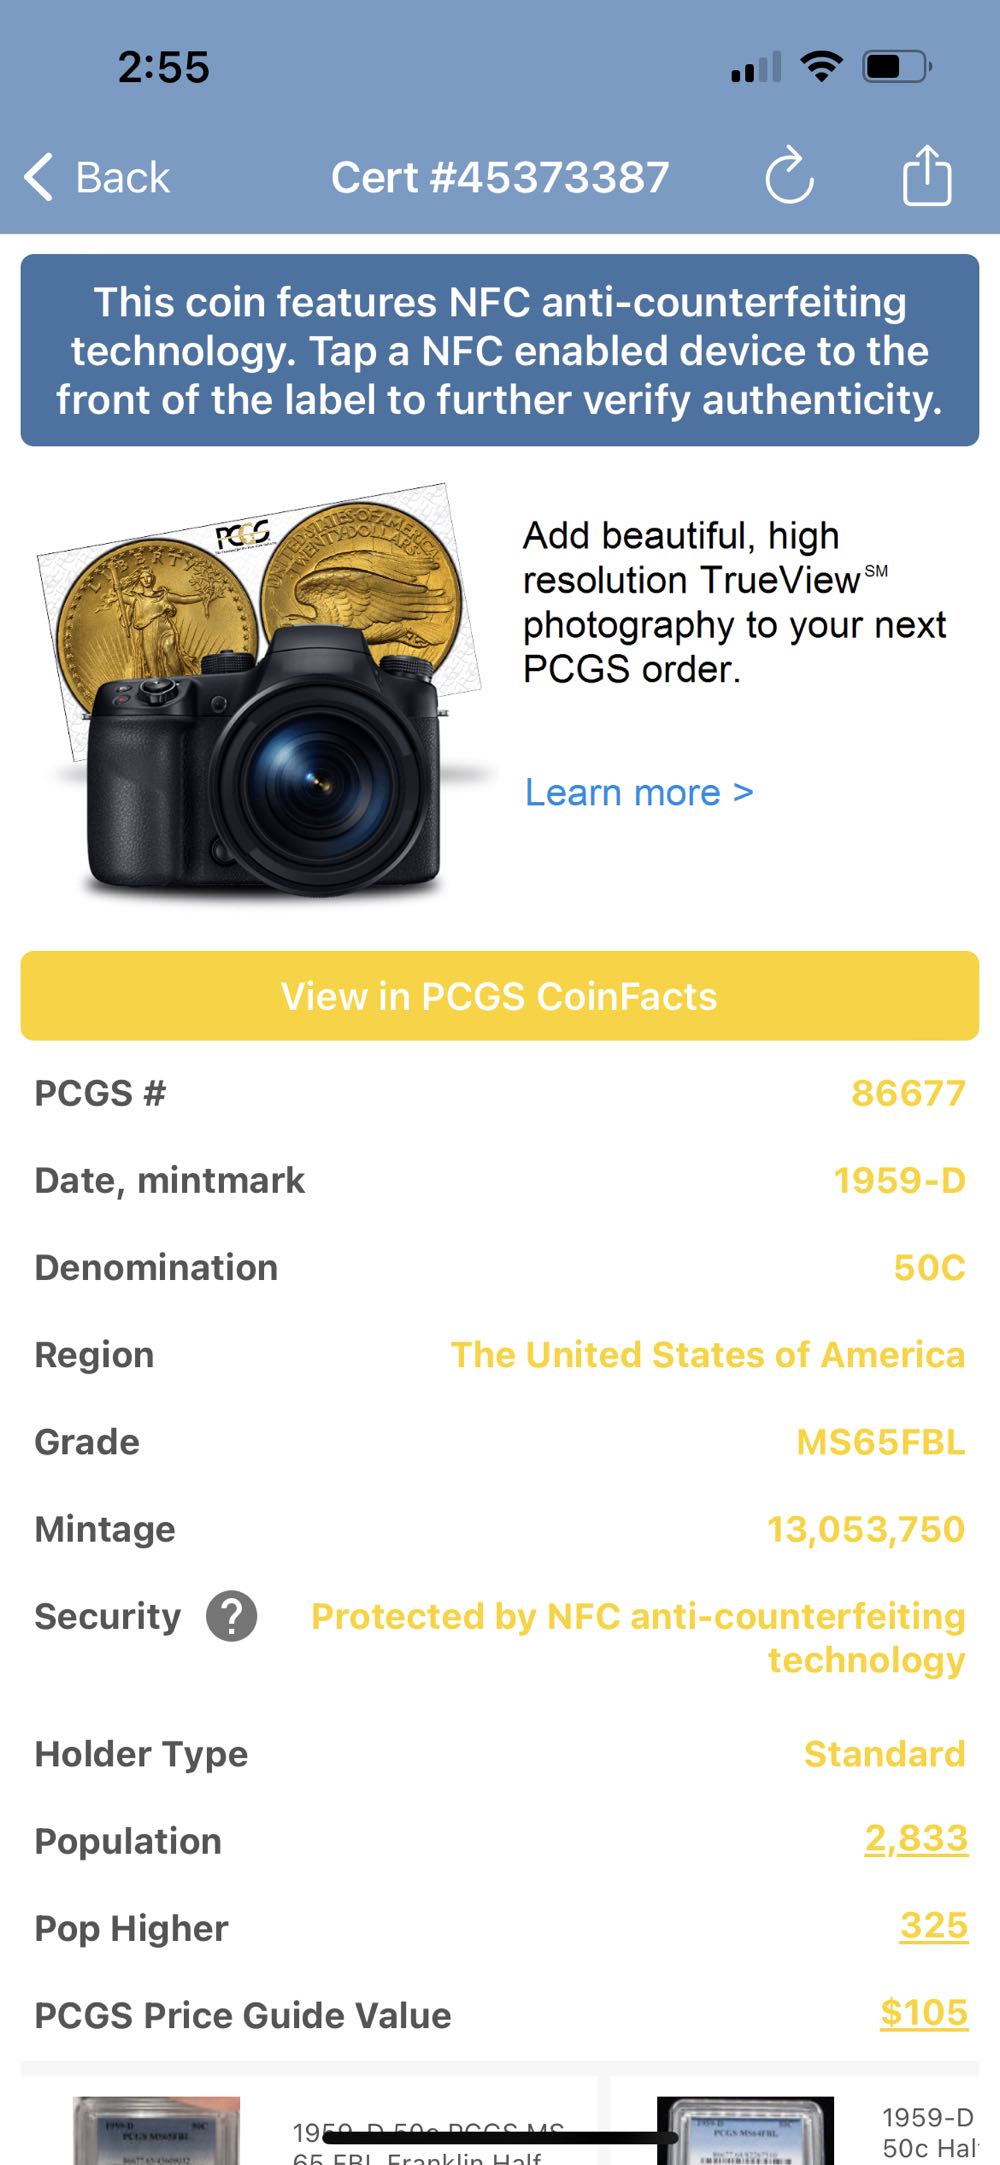Image resolution: width=1000 pixels, height=2165 pixels.
Task: Tap the MS65FBL grade value
Action: pos(880,1443)
